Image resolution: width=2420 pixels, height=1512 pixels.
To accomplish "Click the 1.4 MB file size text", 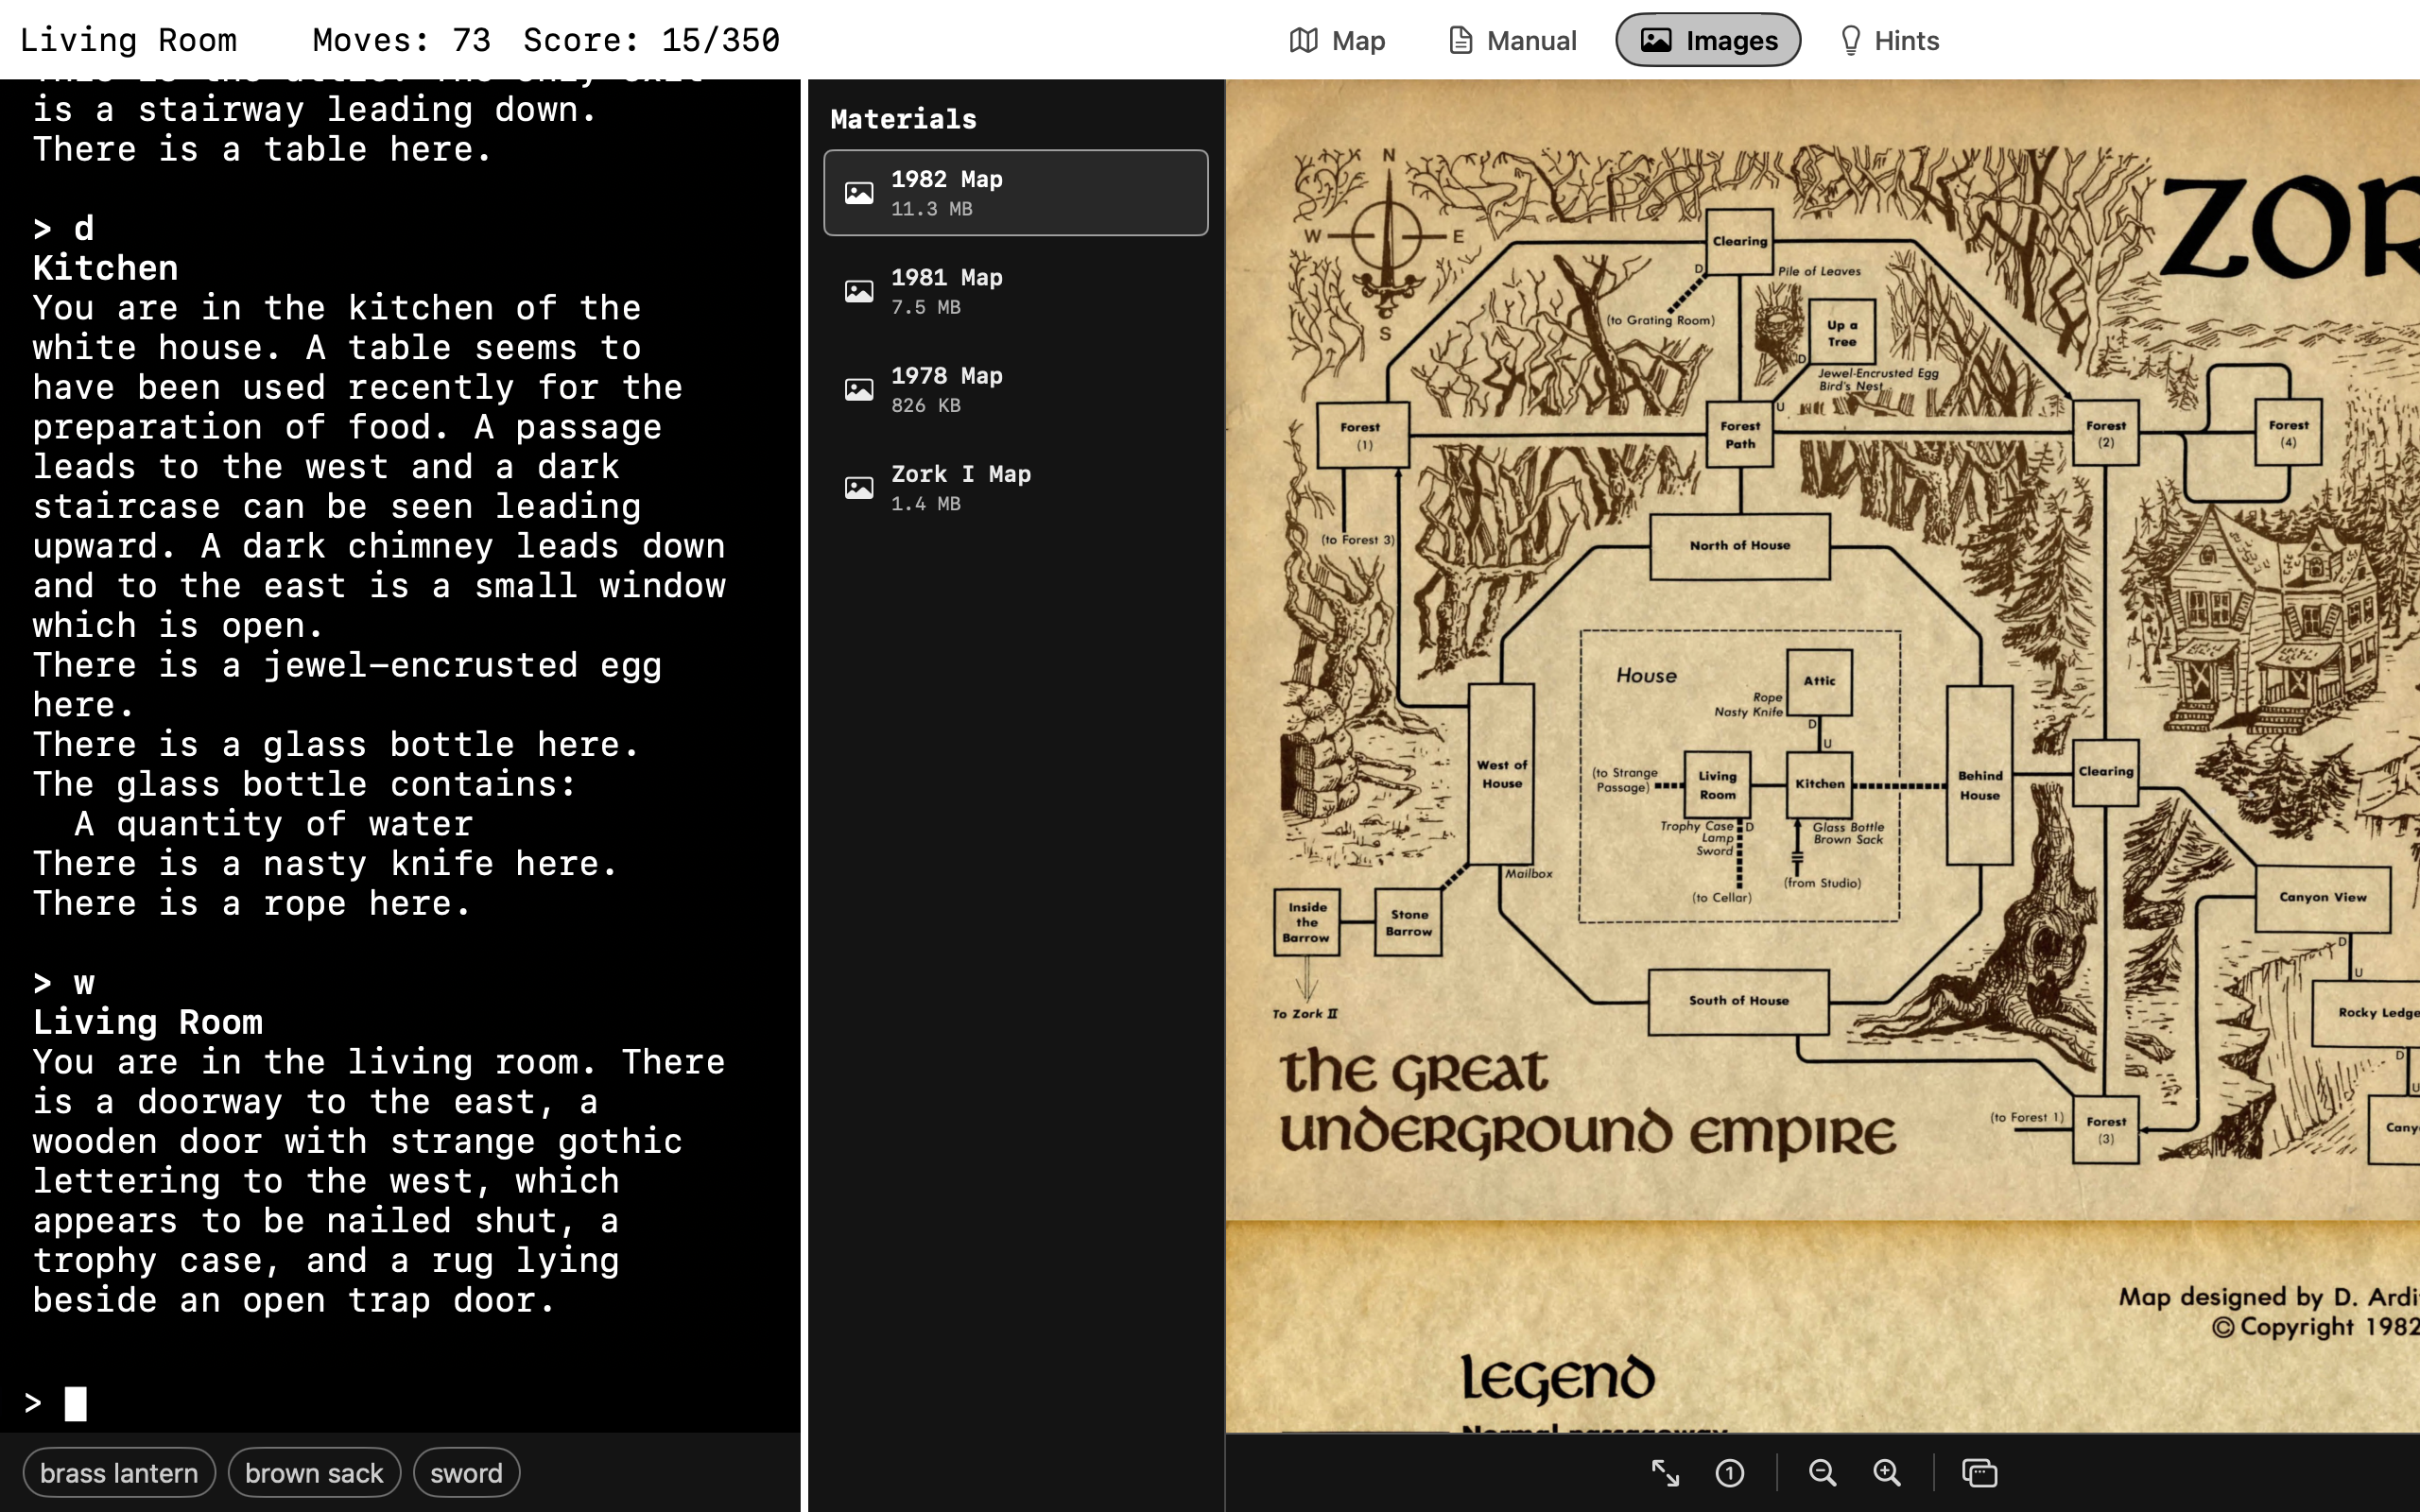I will pos(926,503).
